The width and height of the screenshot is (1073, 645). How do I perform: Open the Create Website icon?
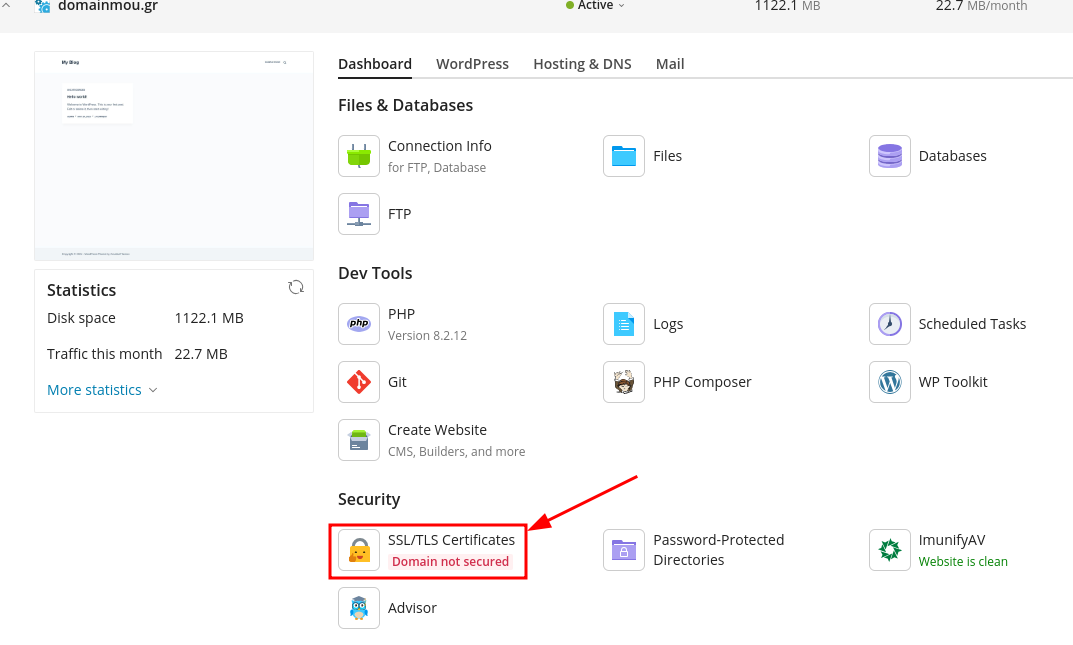point(359,440)
